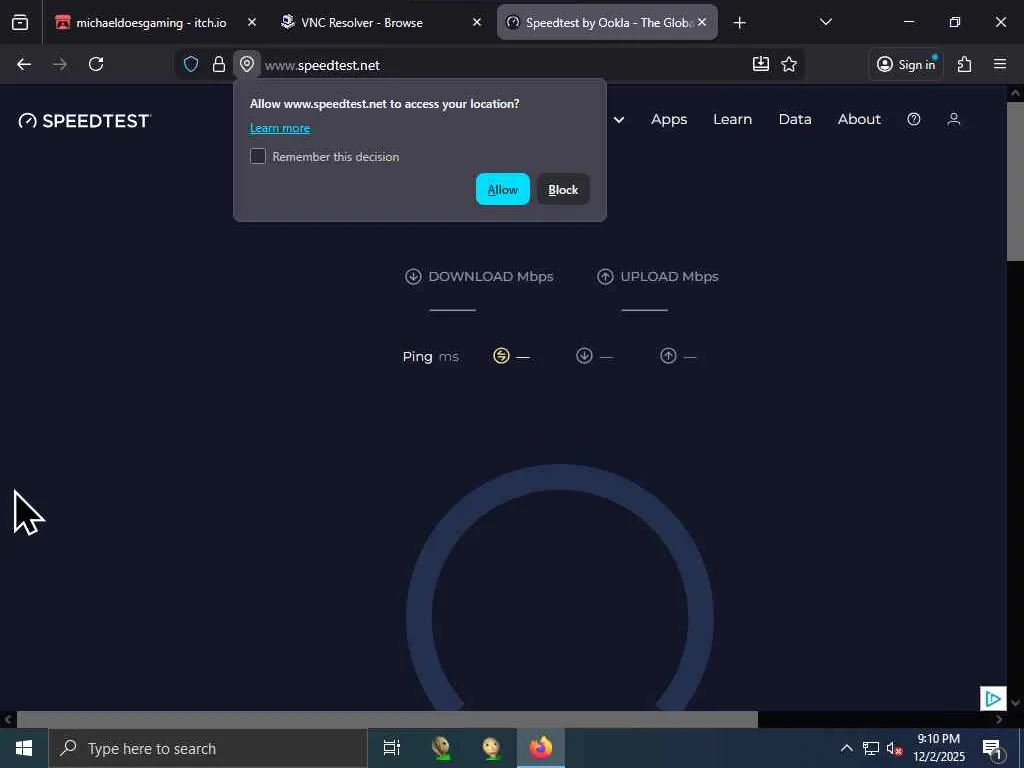
Task: Open Speedtest user account icon
Action: tap(953, 119)
